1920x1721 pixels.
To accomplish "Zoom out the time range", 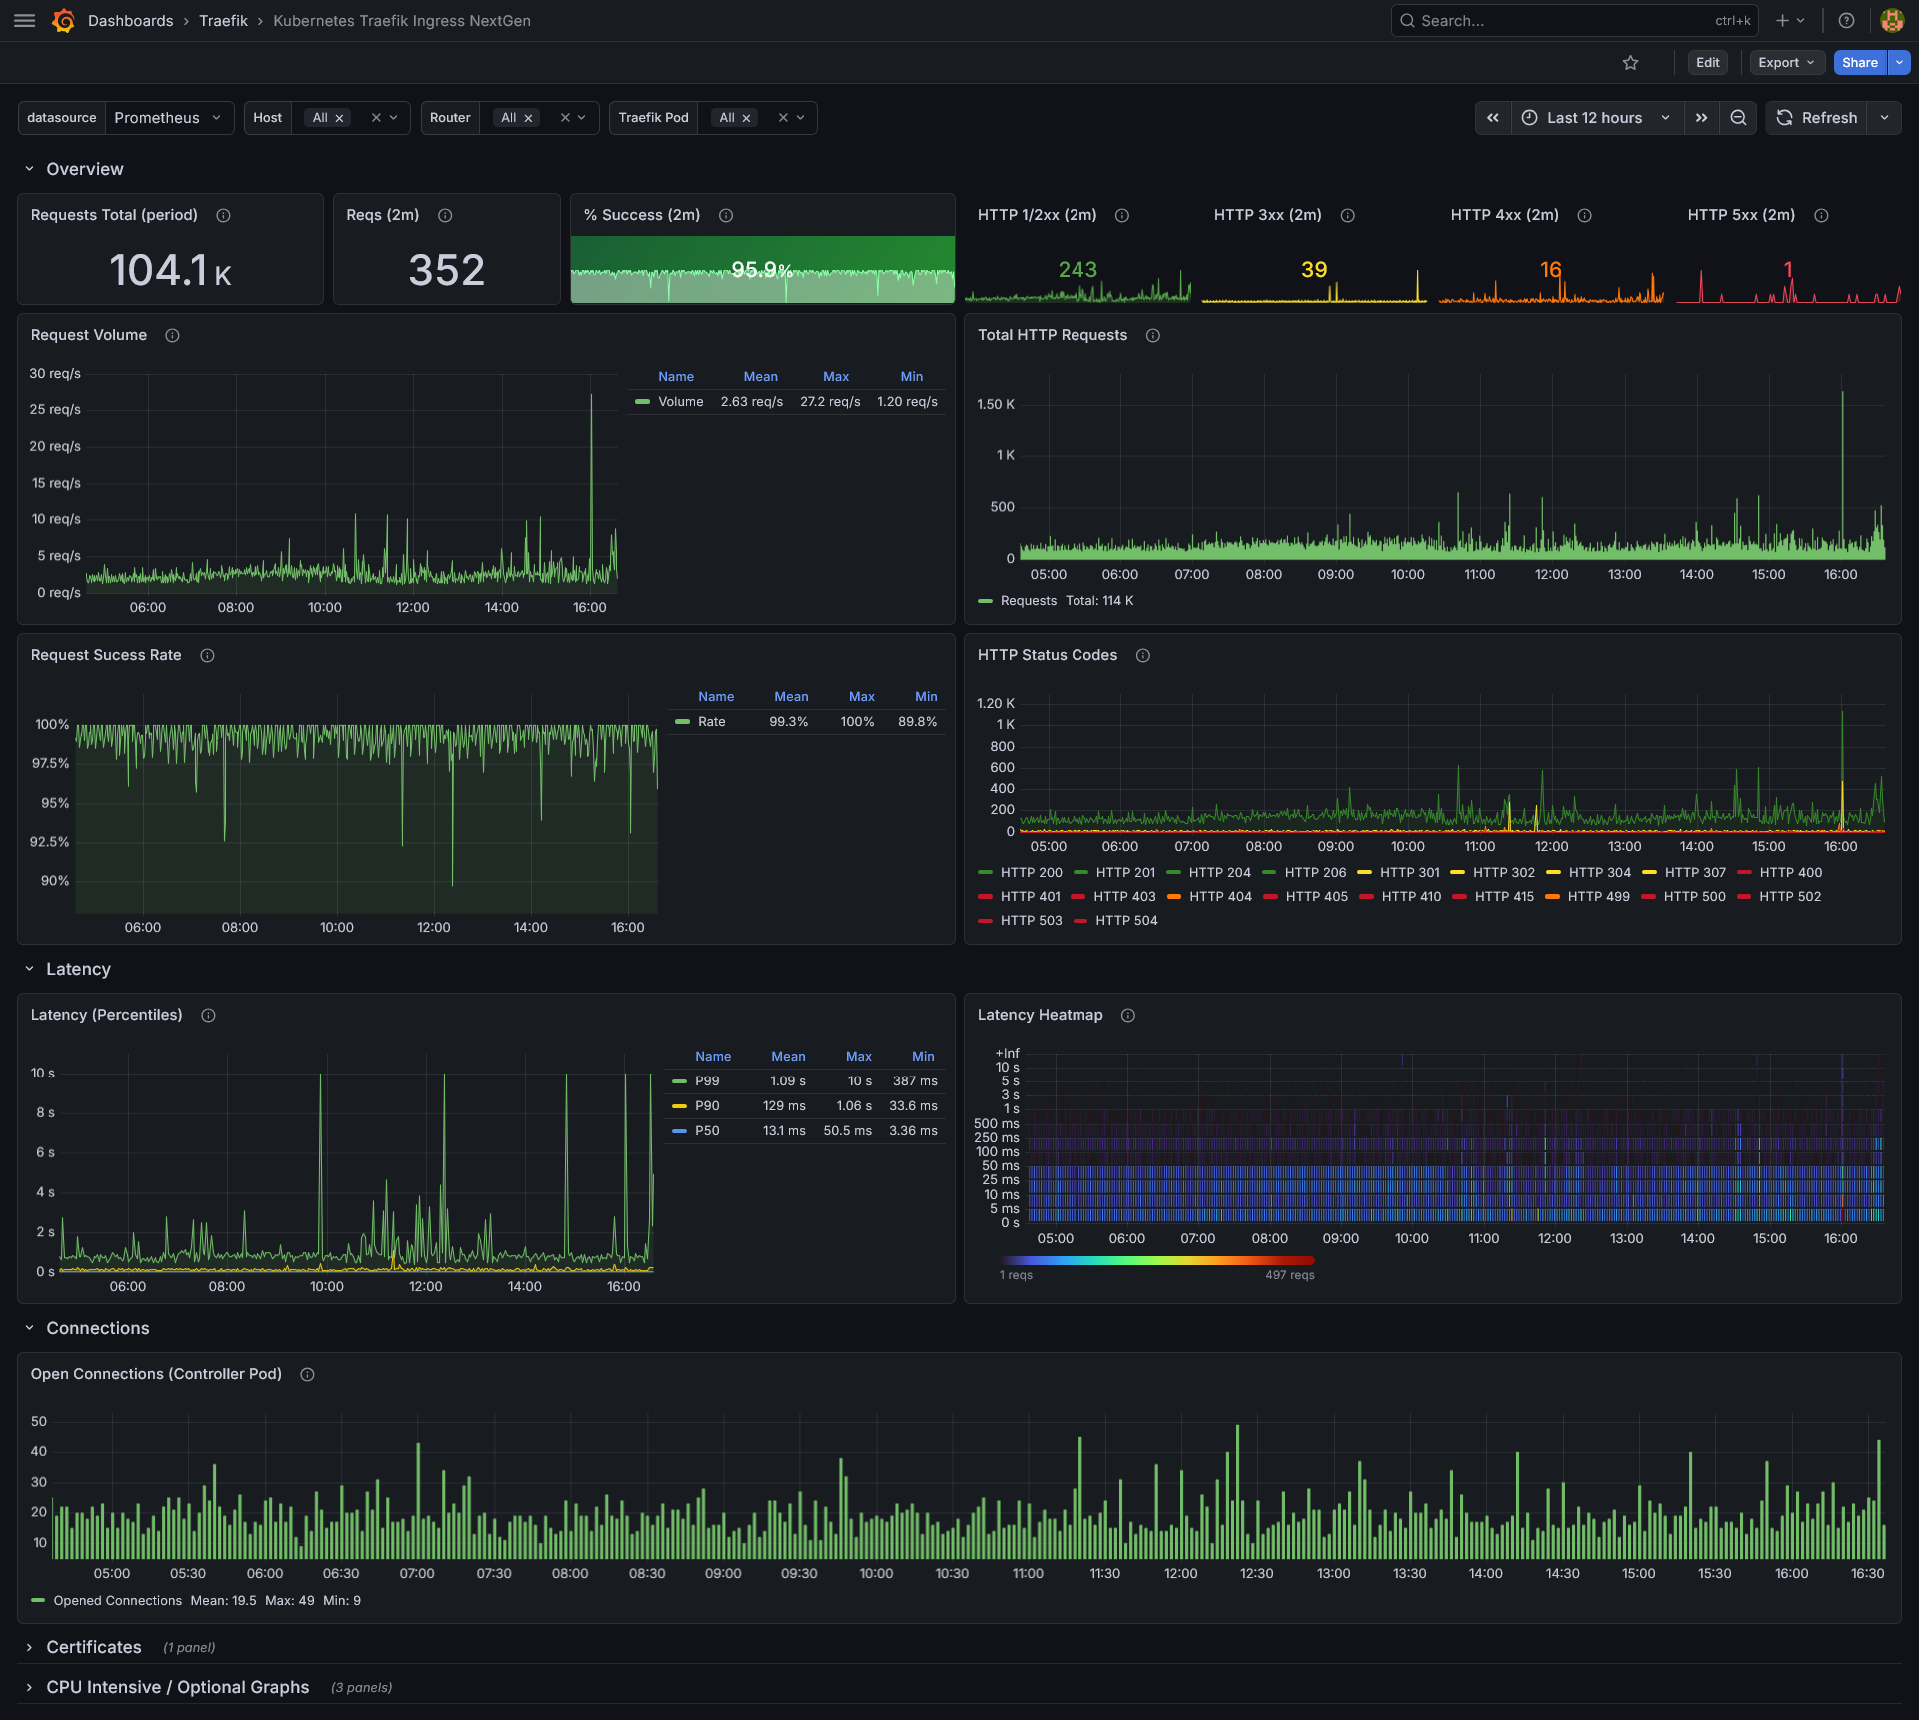I will pos(1738,118).
